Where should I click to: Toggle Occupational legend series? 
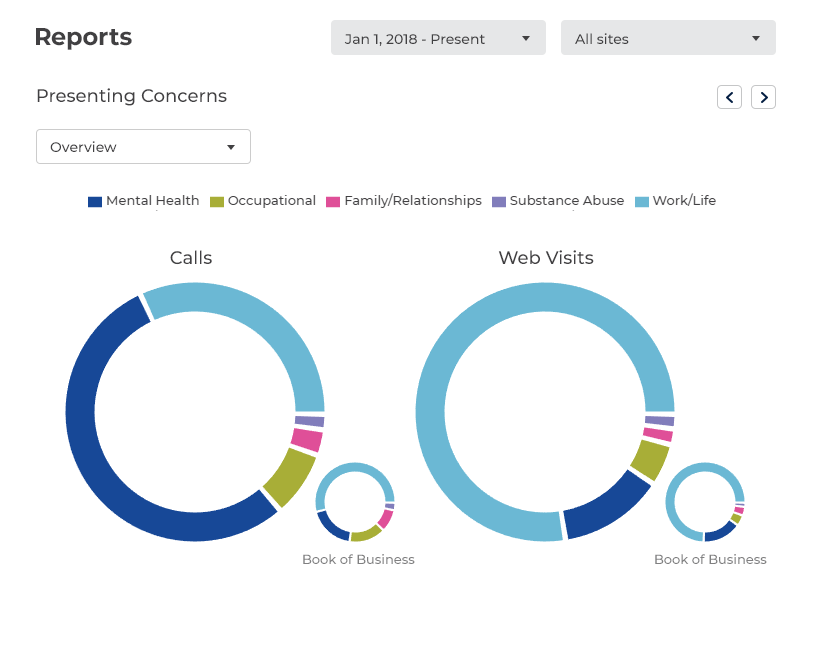pos(262,201)
